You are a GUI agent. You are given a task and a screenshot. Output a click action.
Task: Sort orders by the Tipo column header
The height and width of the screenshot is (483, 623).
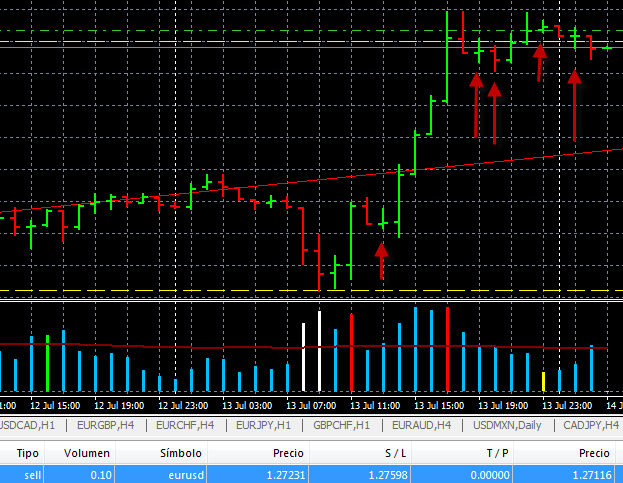[28, 452]
